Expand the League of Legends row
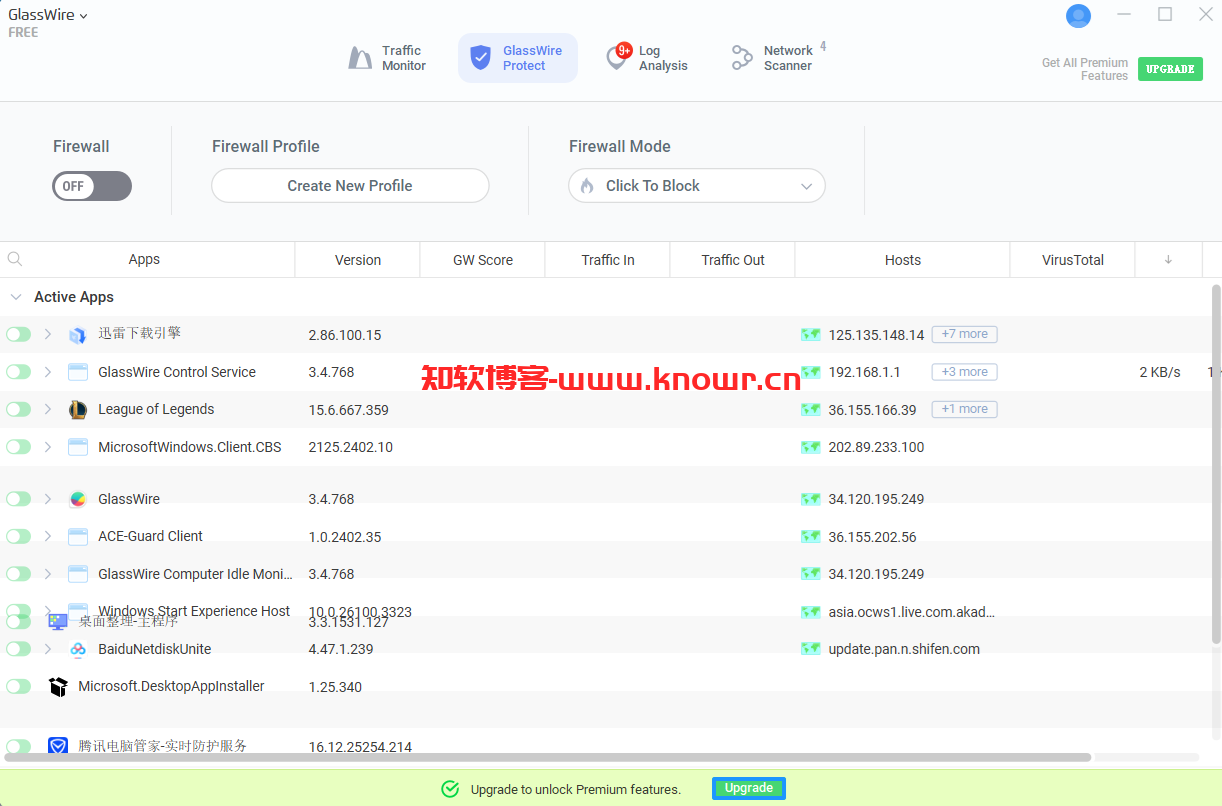Screen dimensions: 1222x806 pyautogui.click(x=47, y=409)
